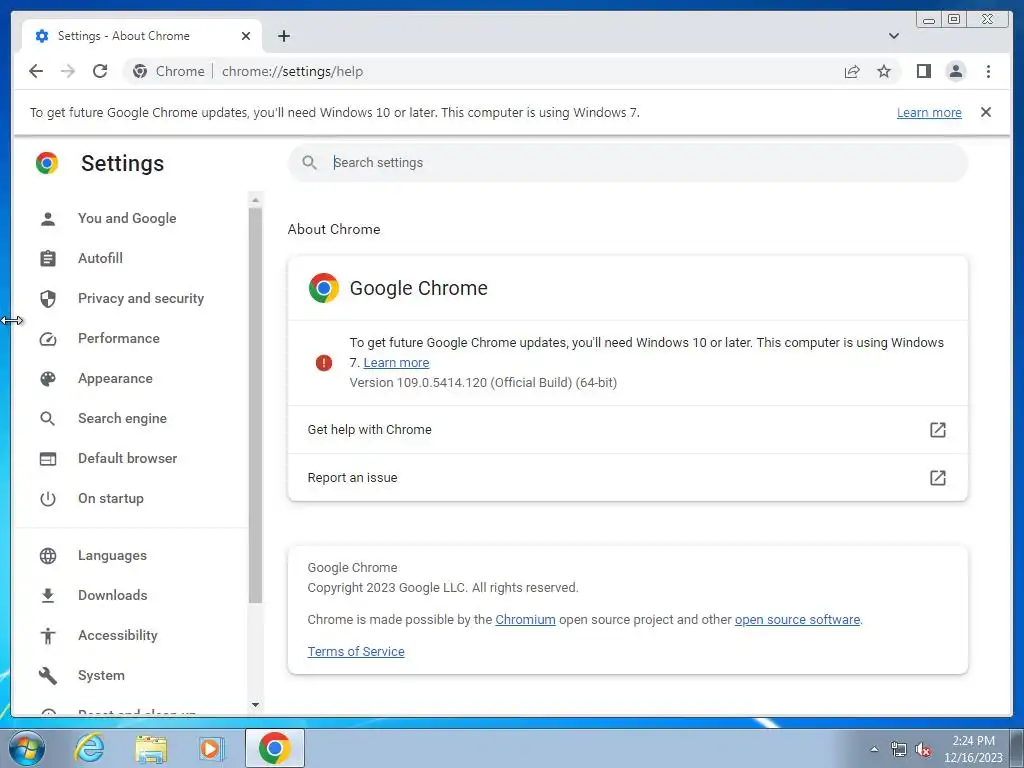
Task: Click the globe icon beside Languages
Action: point(48,556)
